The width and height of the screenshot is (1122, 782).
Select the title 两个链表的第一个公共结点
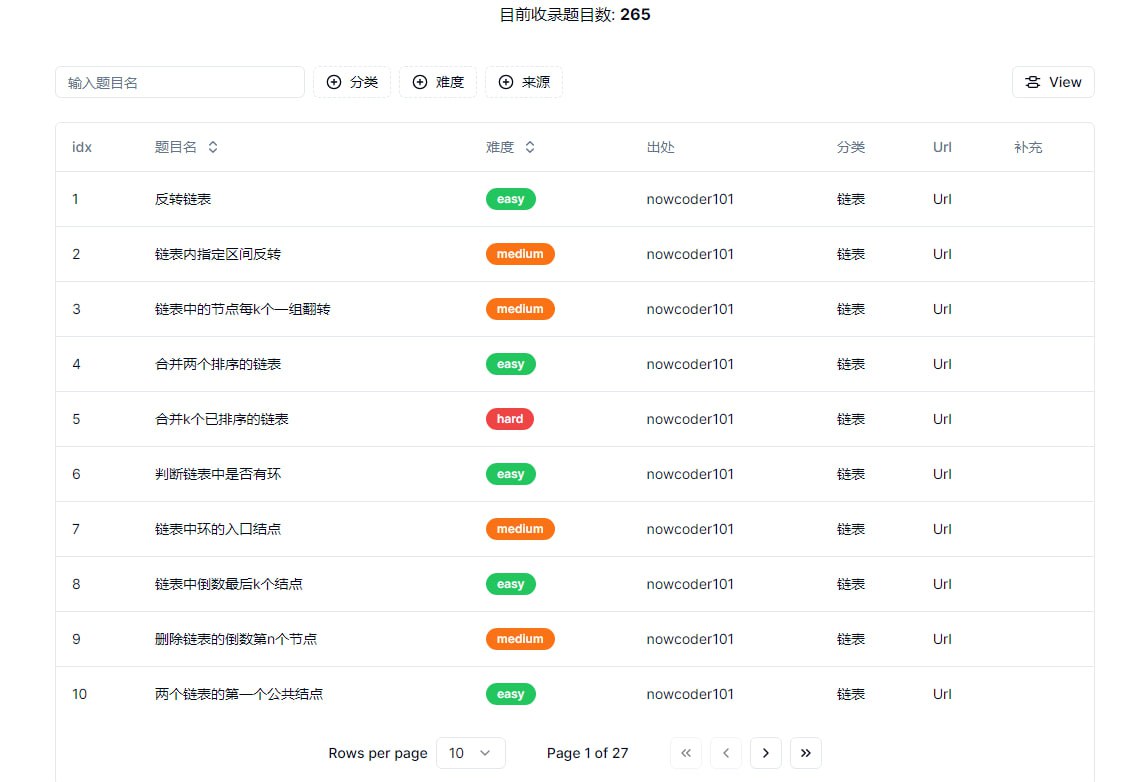point(239,694)
